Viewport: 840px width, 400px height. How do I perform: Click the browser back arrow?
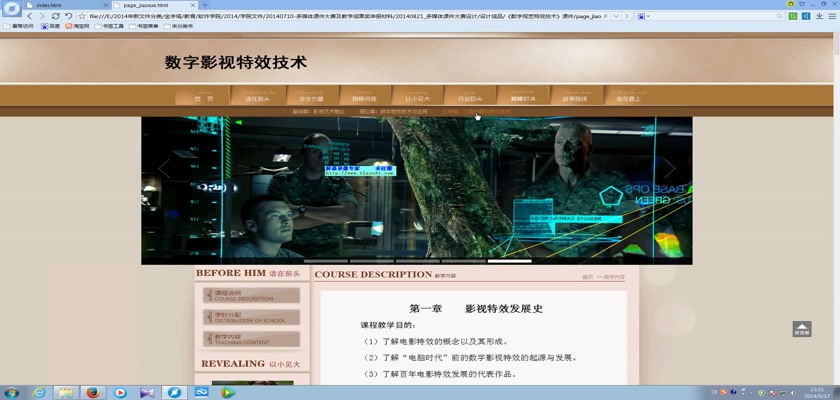[x=29, y=16]
